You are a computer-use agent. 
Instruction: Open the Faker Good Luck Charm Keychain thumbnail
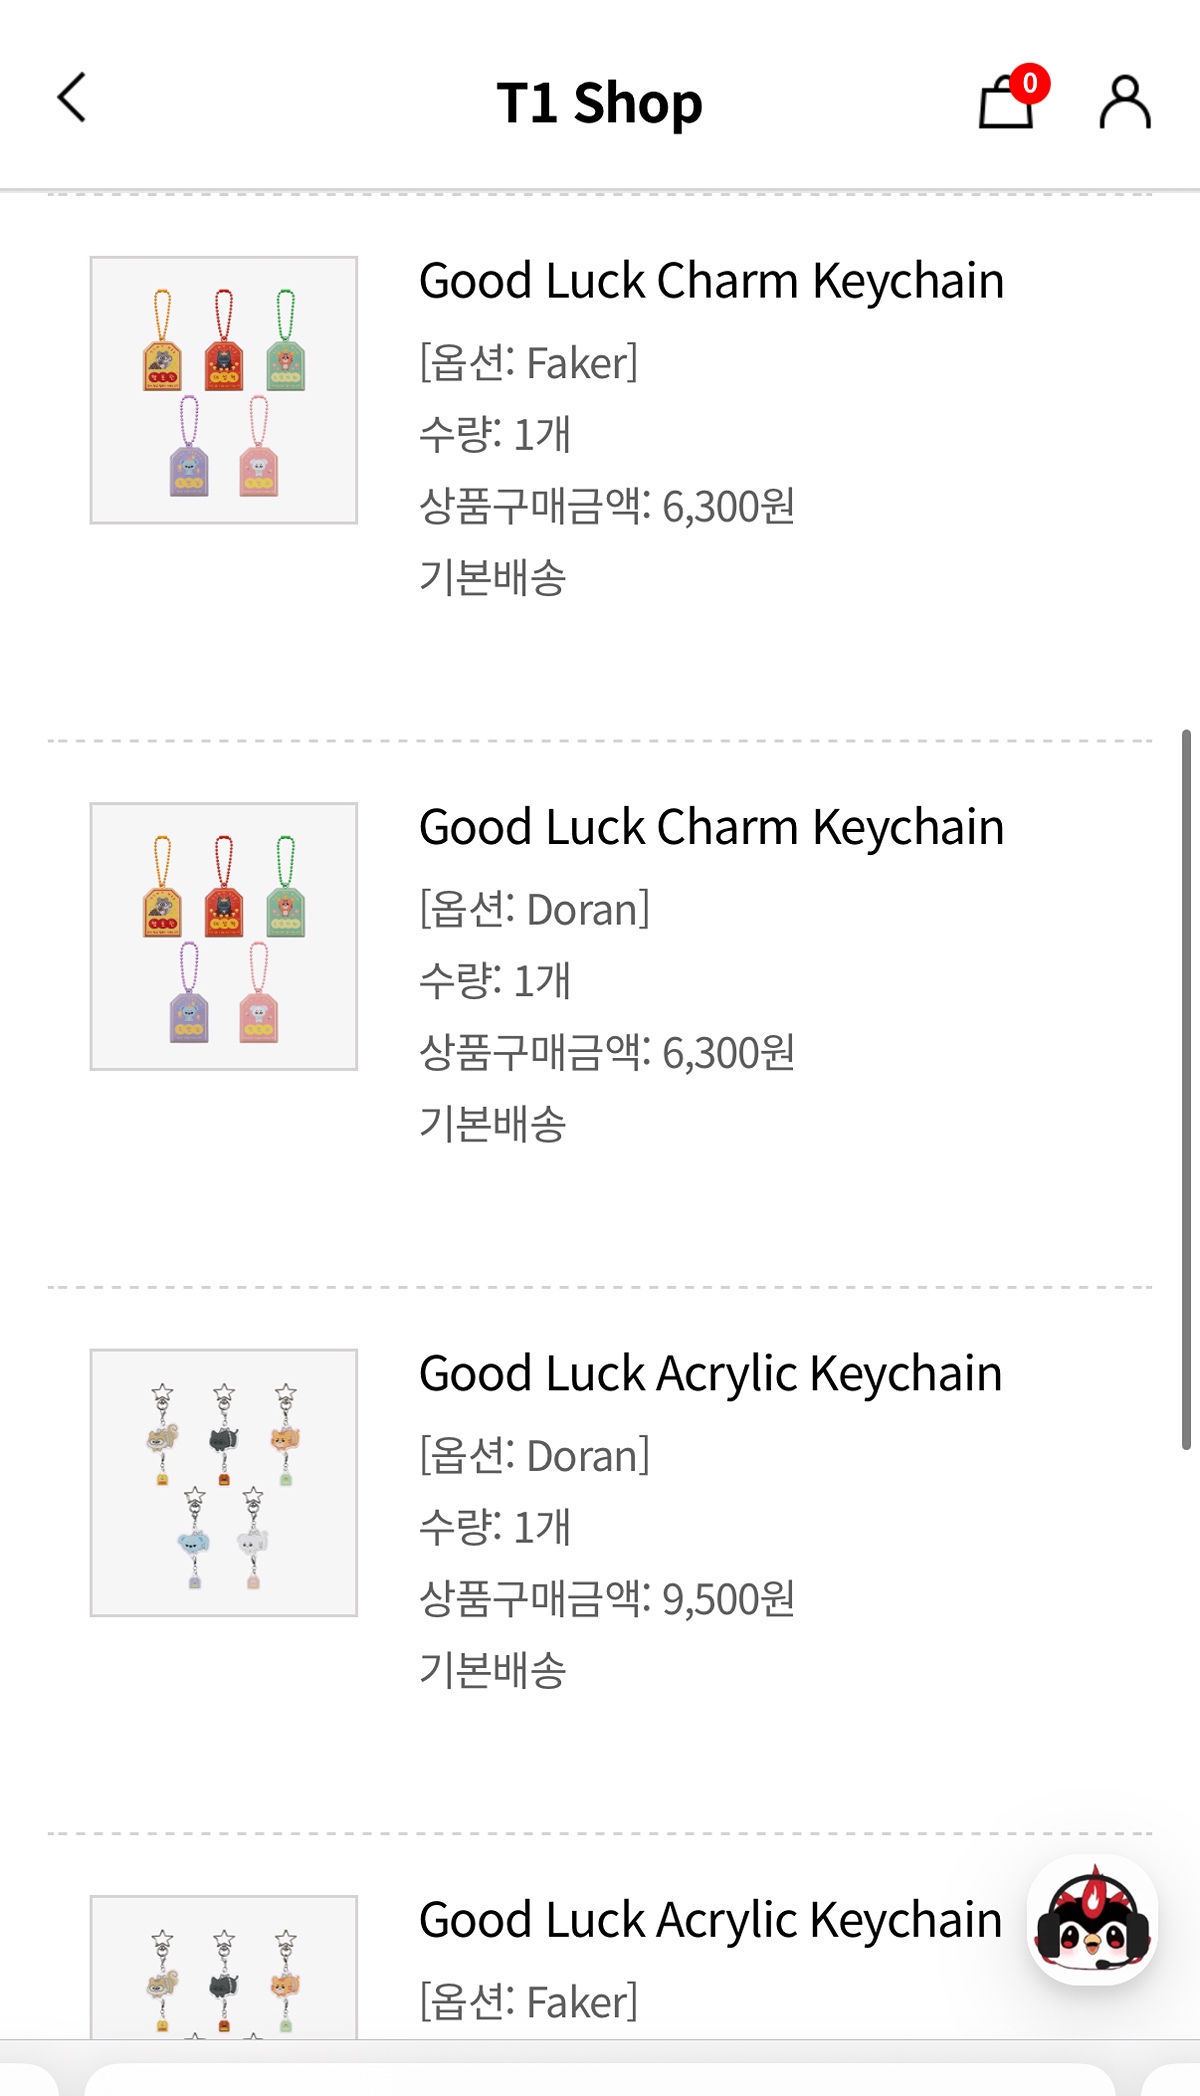pos(224,390)
